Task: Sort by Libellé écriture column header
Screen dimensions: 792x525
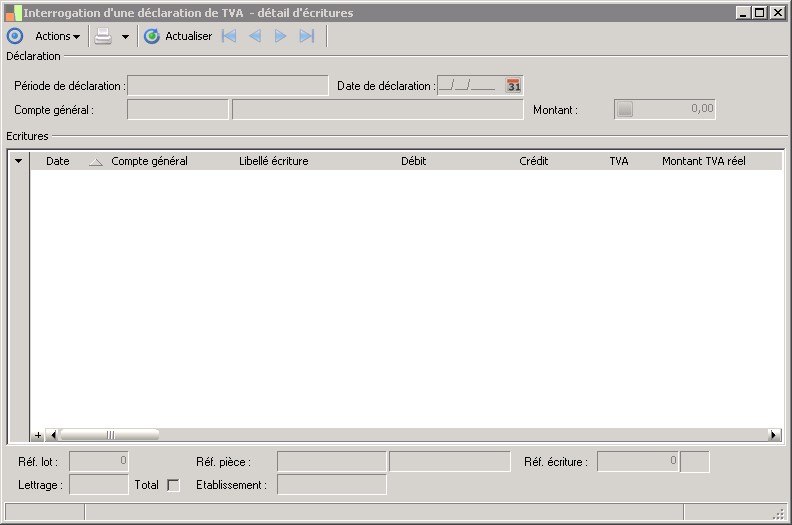Action: pos(274,161)
